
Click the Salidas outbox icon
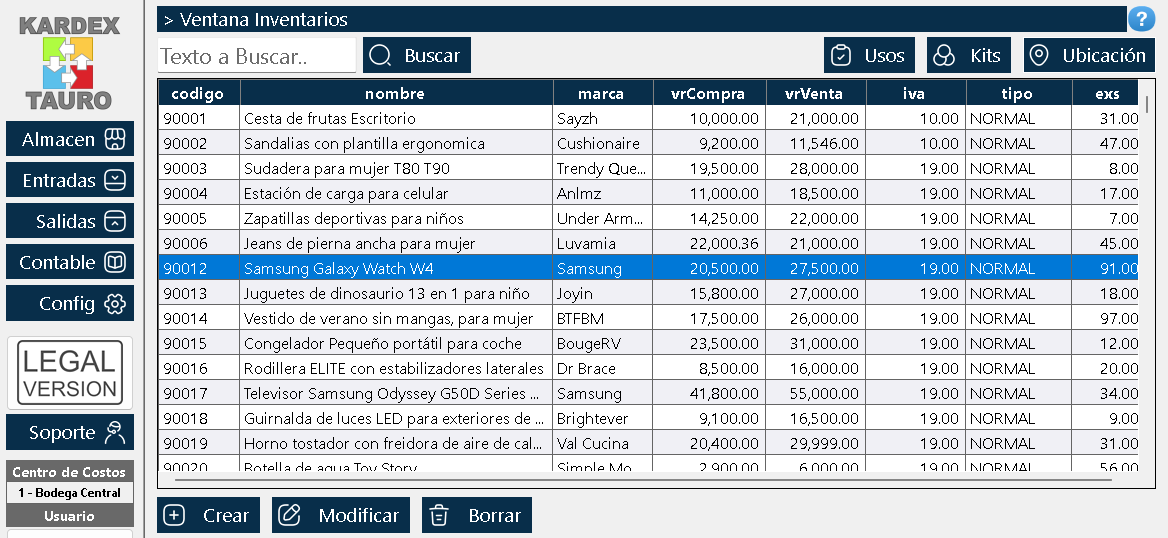click(115, 221)
